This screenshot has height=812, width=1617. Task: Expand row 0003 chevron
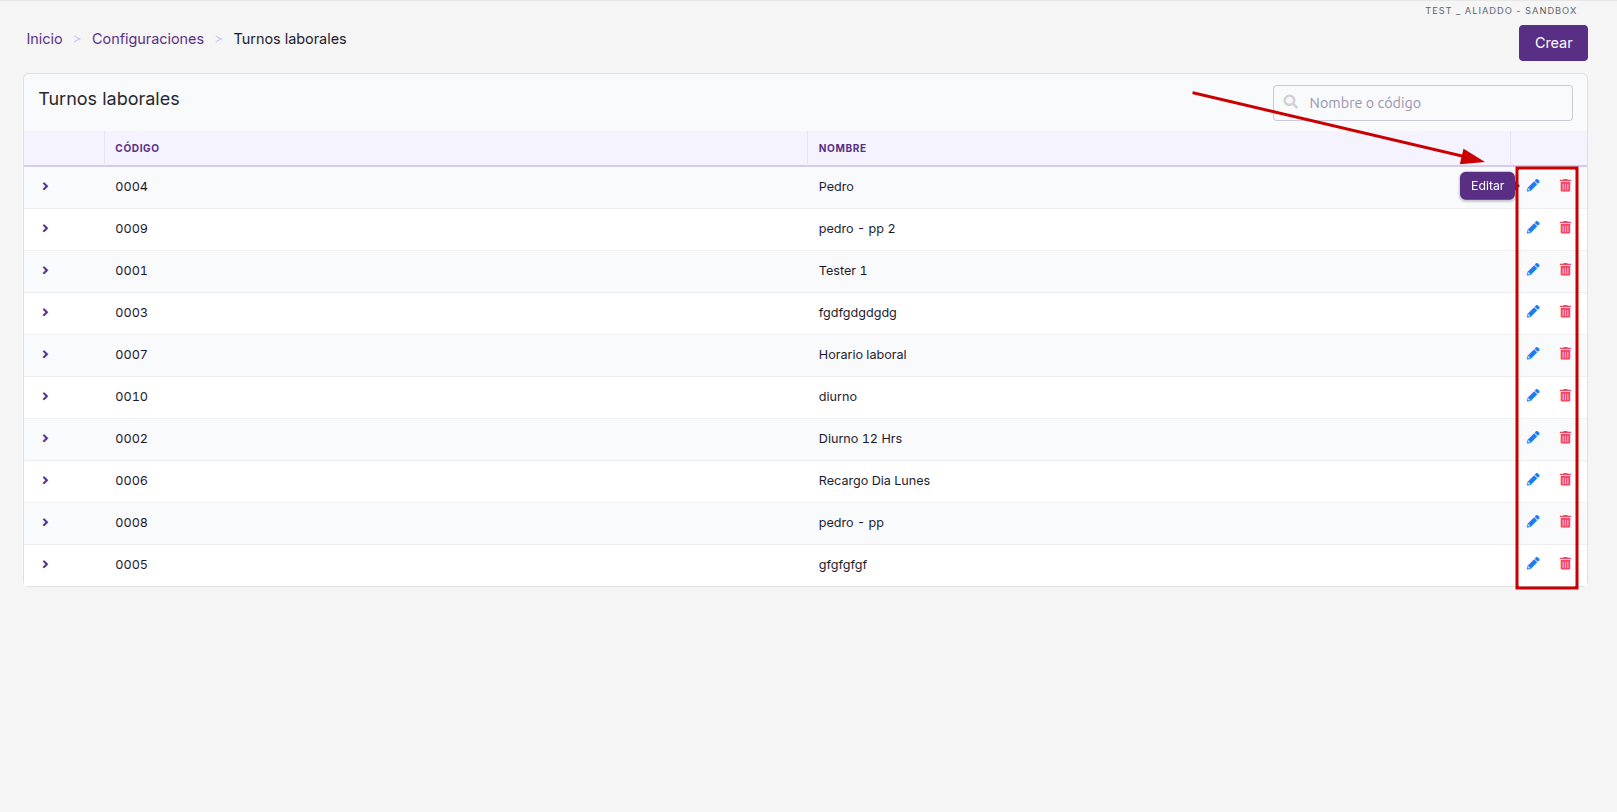tap(45, 313)
